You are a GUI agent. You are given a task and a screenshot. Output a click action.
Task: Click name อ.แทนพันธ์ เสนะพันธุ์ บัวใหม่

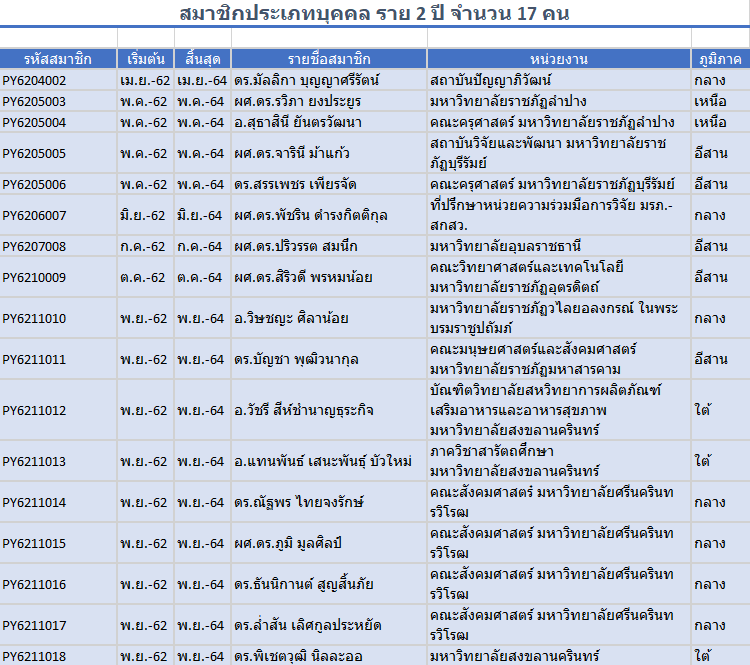click(323, 462)
